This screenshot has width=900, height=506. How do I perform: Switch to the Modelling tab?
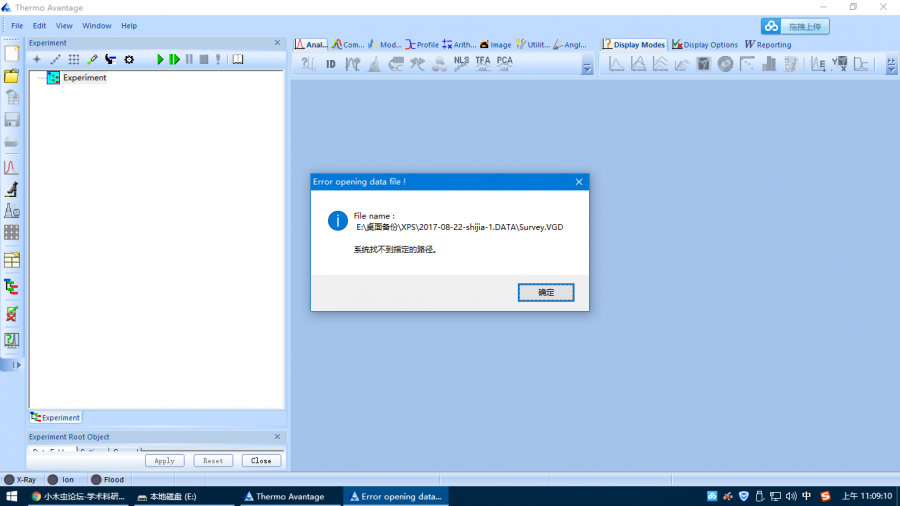click(x=384, y=44)
